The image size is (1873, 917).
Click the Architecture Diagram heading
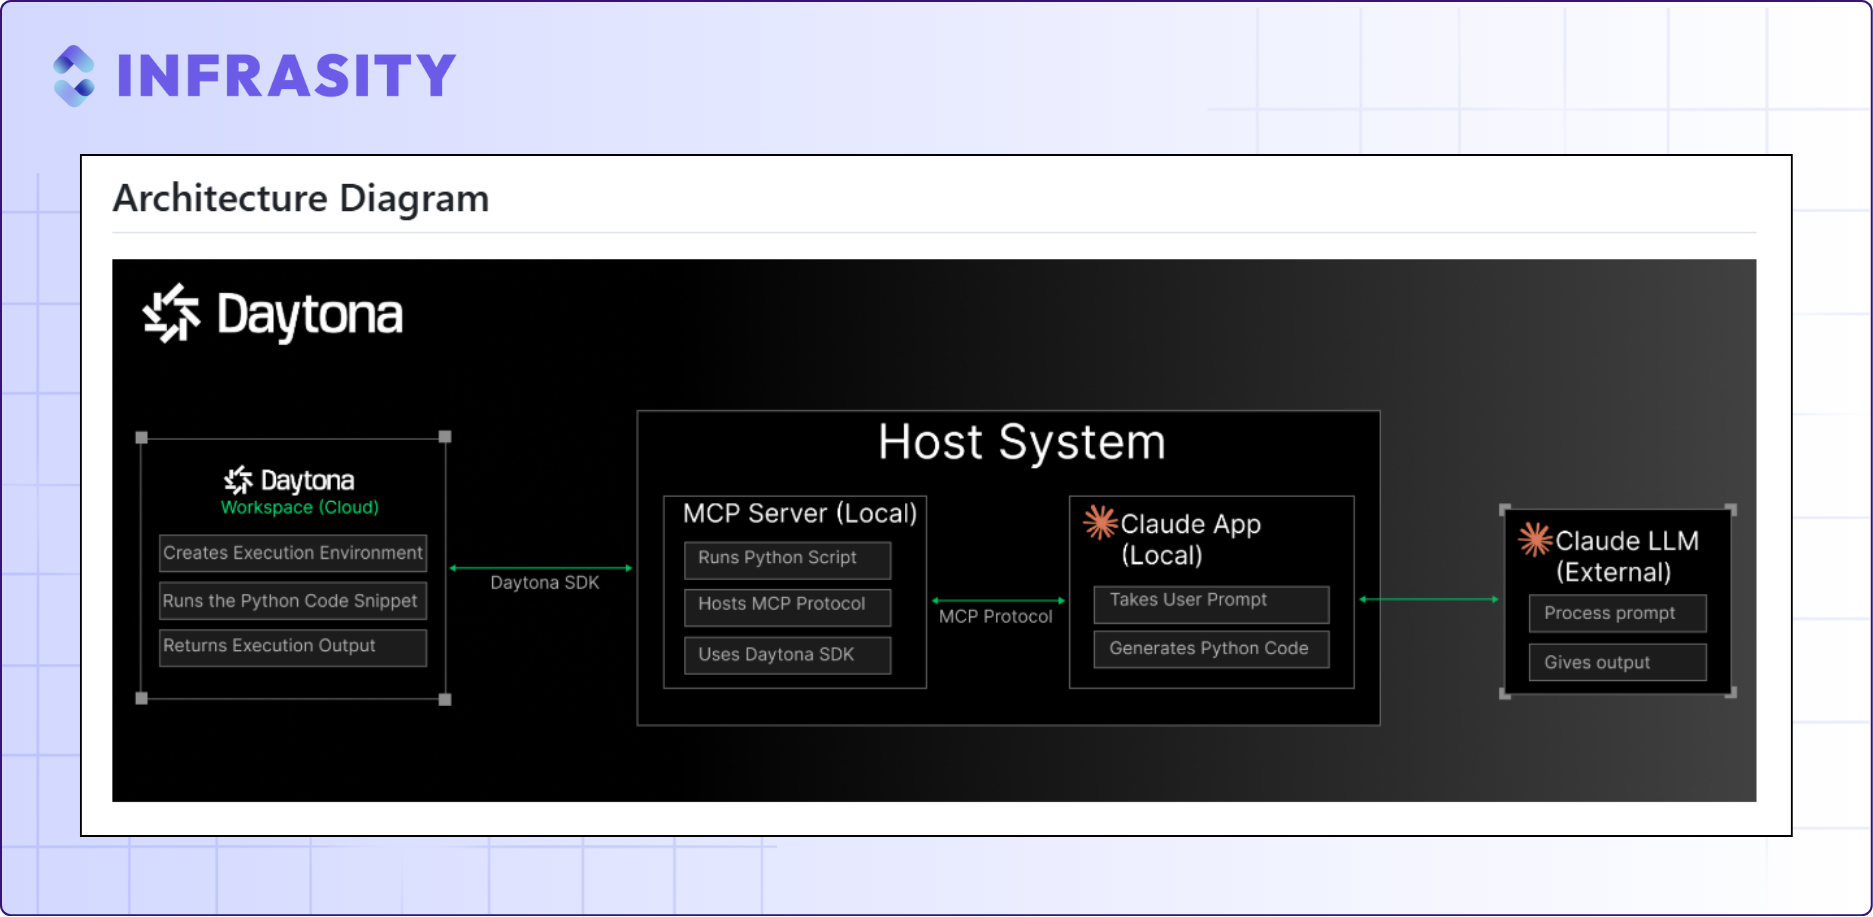(x=301, y=198)
